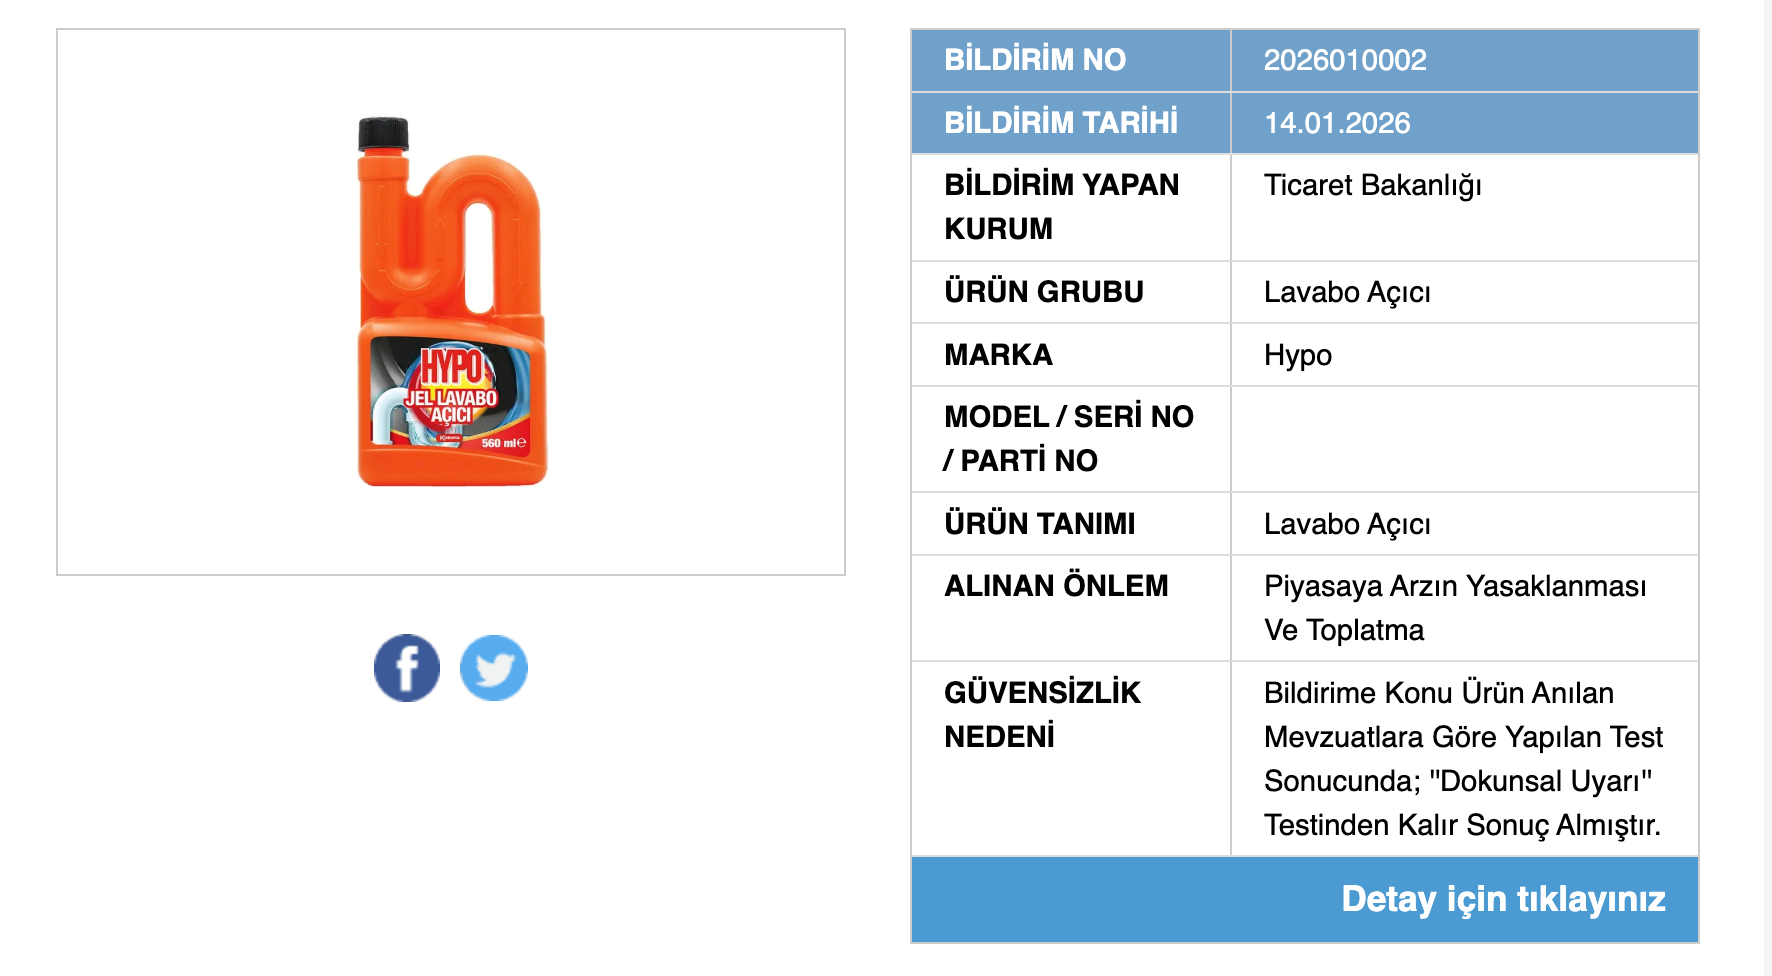
Task: Click the 'ÜRÜN TANIMI' row label
Action: tap(1039, 524)
